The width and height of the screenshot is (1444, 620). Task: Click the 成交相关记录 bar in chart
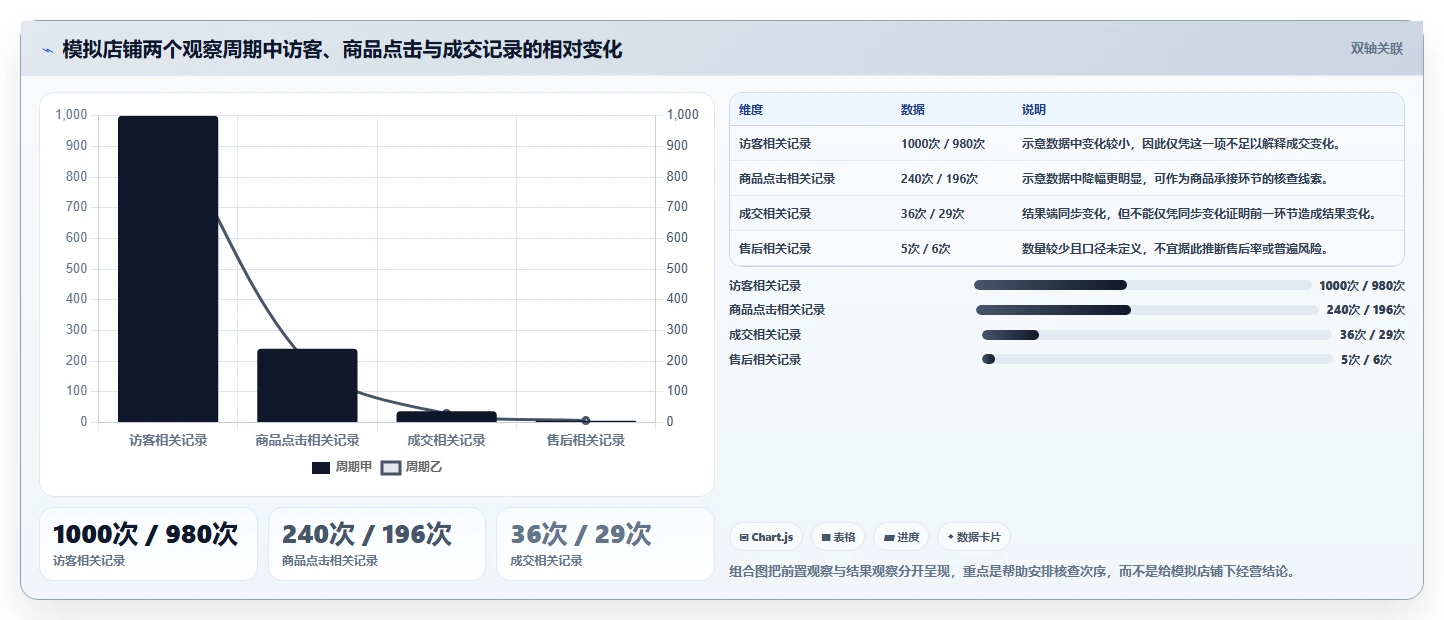pos(446,416)
